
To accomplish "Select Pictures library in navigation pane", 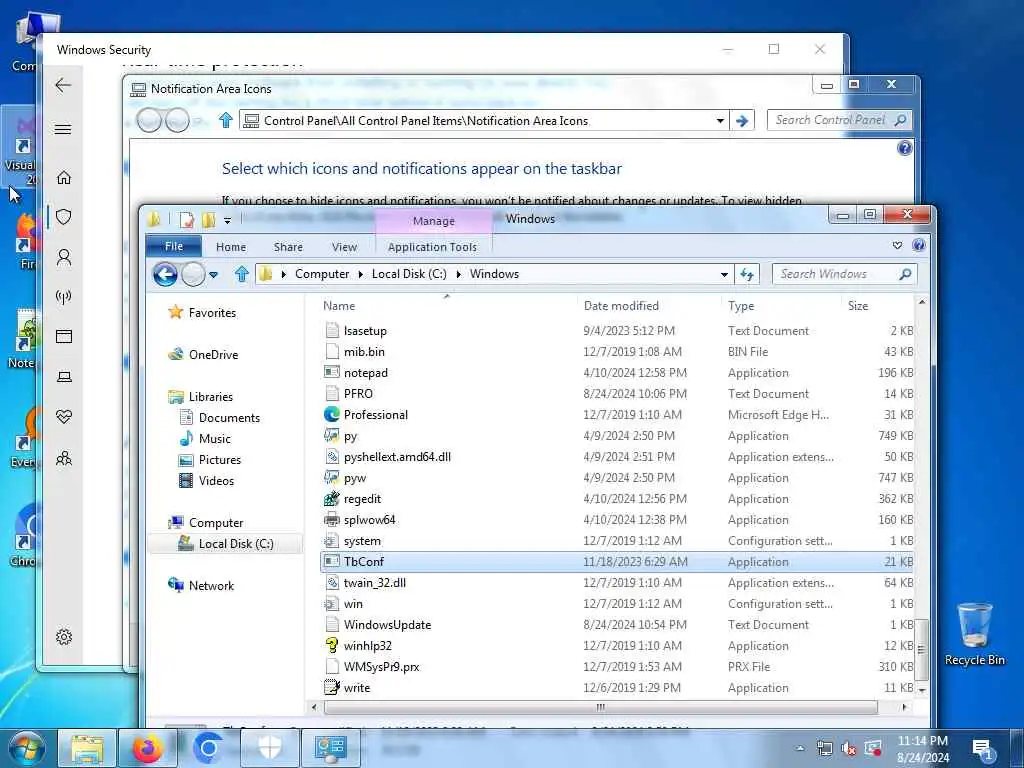I will [219, 460].
